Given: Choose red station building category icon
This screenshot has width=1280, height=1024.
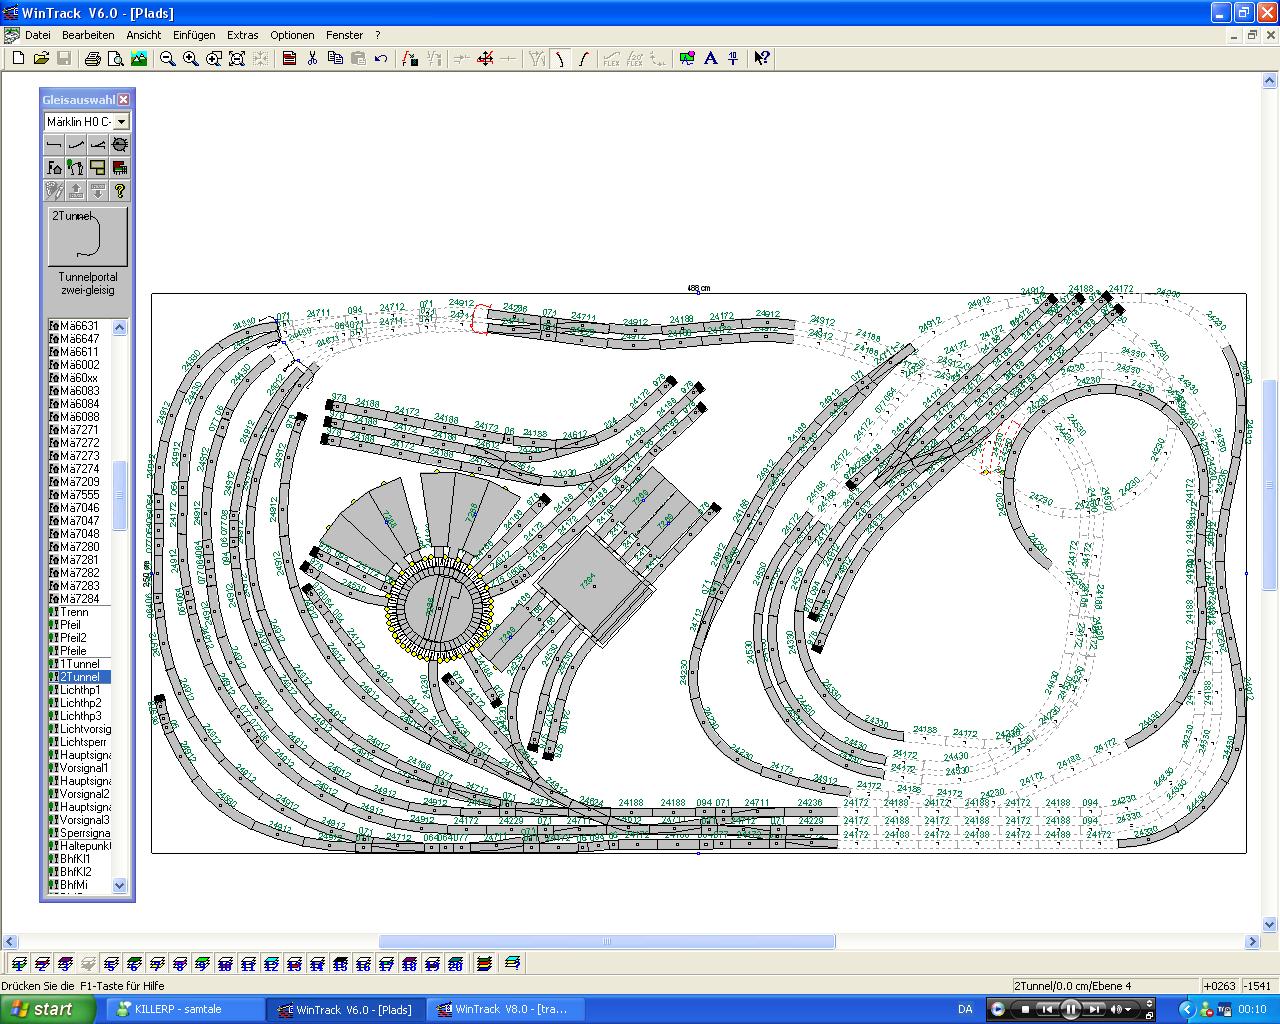Looking at the screenshot, I should coord(120,168).
